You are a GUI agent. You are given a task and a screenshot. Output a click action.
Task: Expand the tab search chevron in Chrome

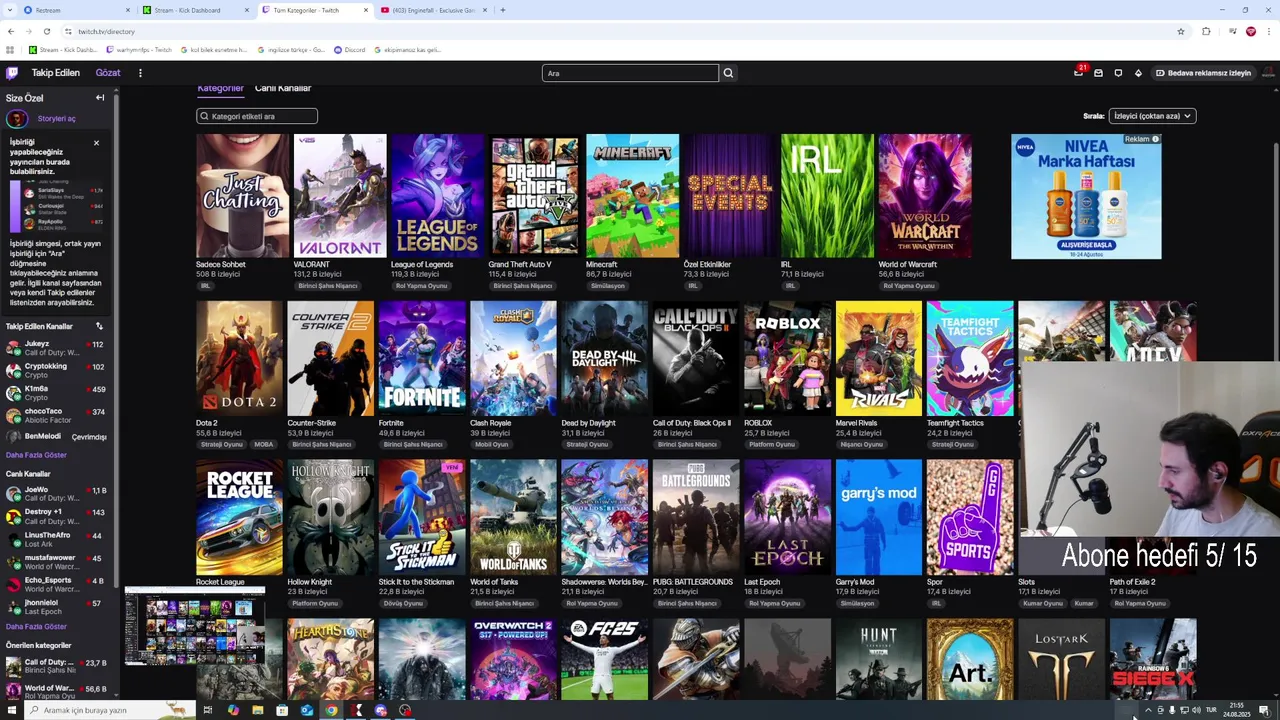11,10
